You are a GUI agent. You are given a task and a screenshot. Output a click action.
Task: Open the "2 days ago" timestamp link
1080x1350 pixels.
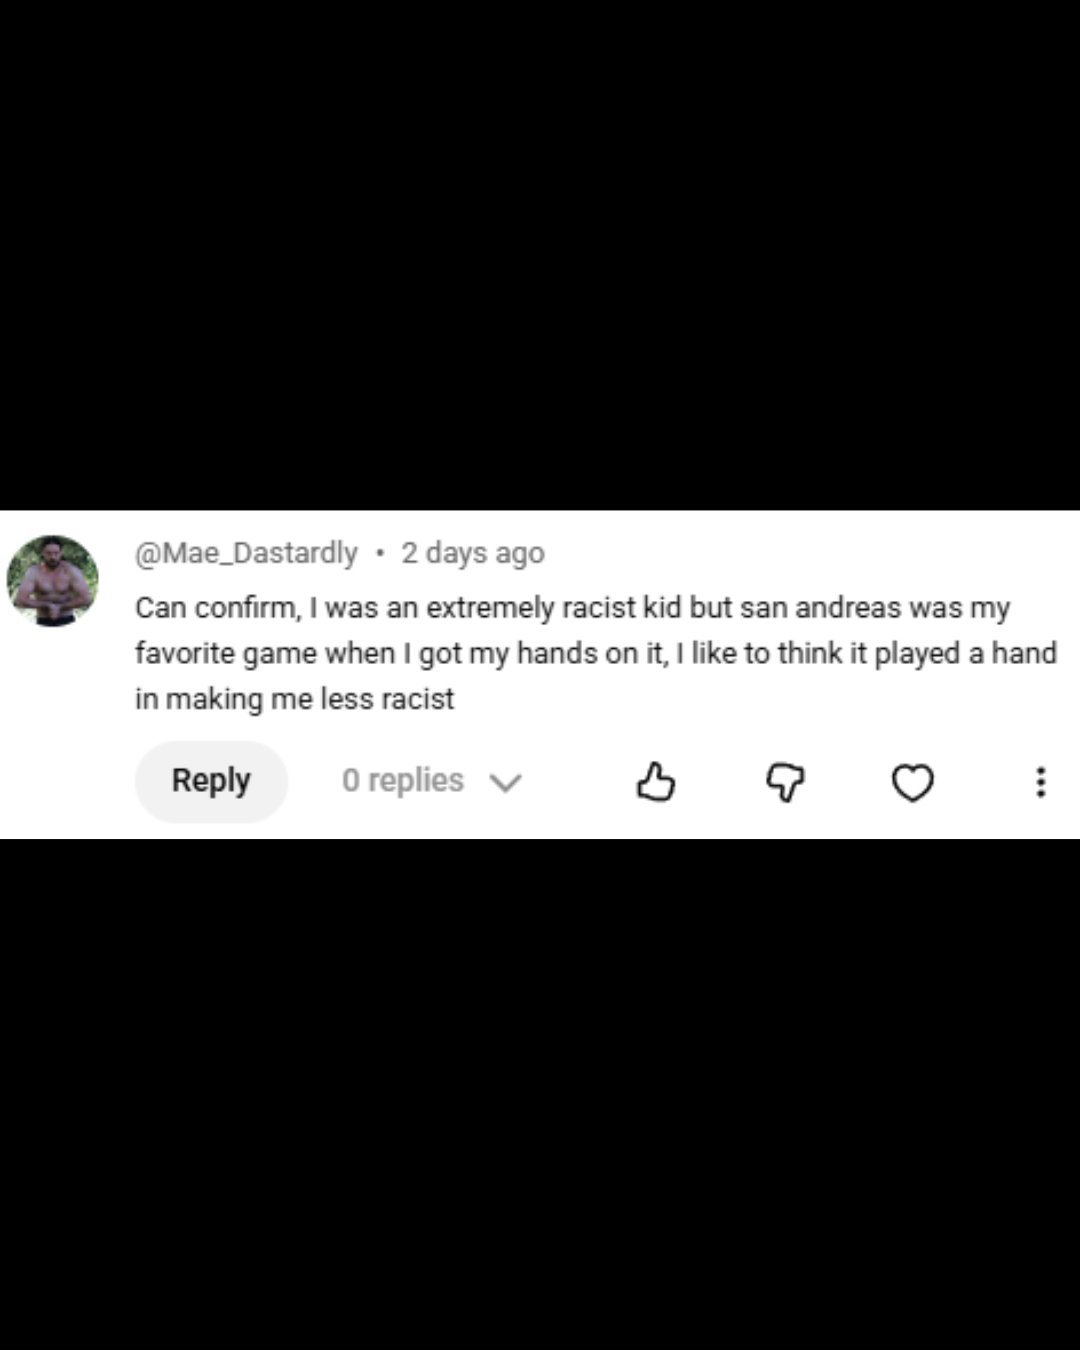(473, 553)
